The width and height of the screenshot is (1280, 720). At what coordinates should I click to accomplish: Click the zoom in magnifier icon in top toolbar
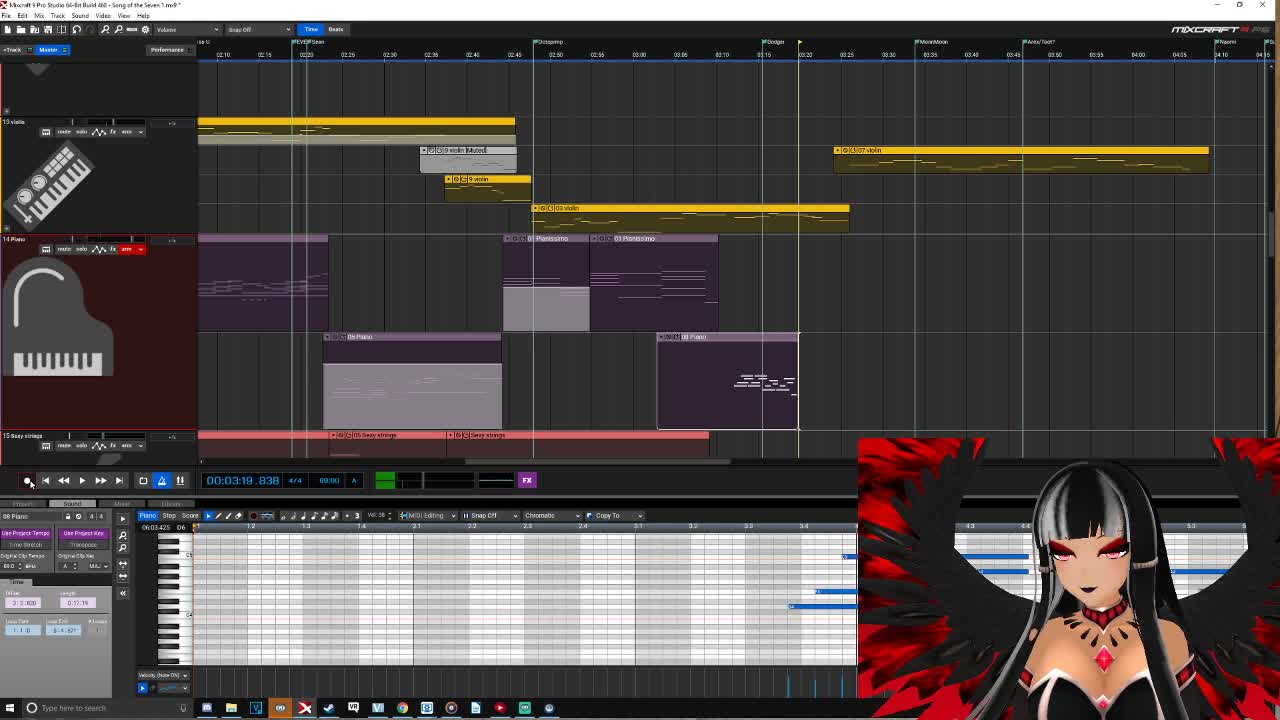click(x=105, y=29)
